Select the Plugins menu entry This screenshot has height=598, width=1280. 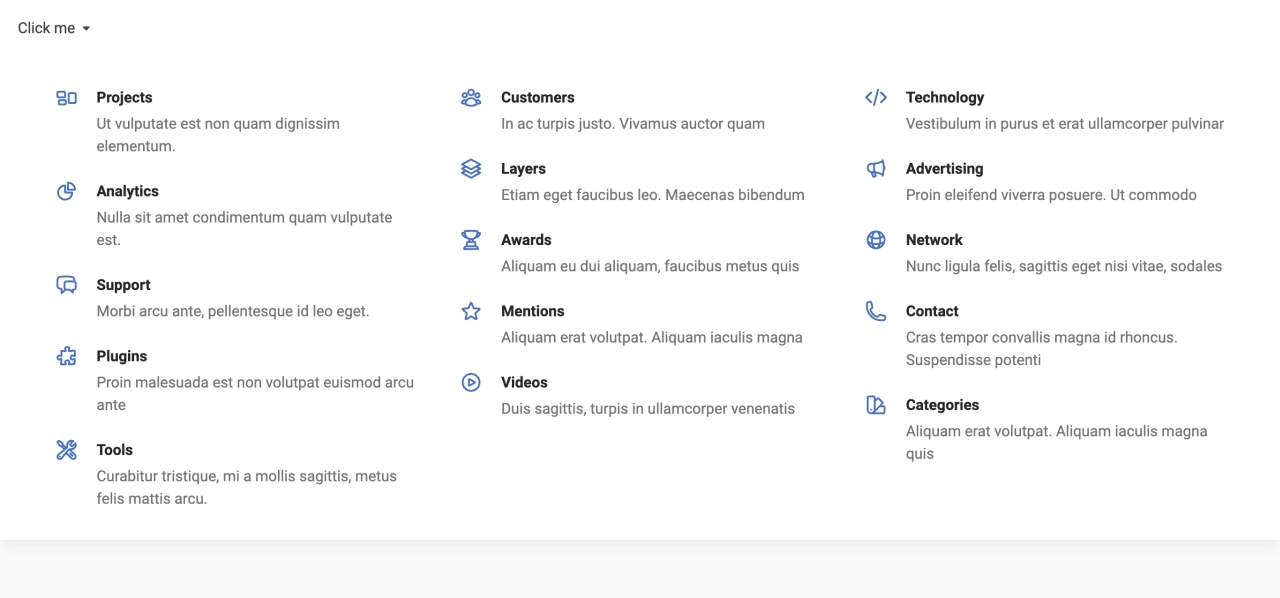[x=122, y=356]
